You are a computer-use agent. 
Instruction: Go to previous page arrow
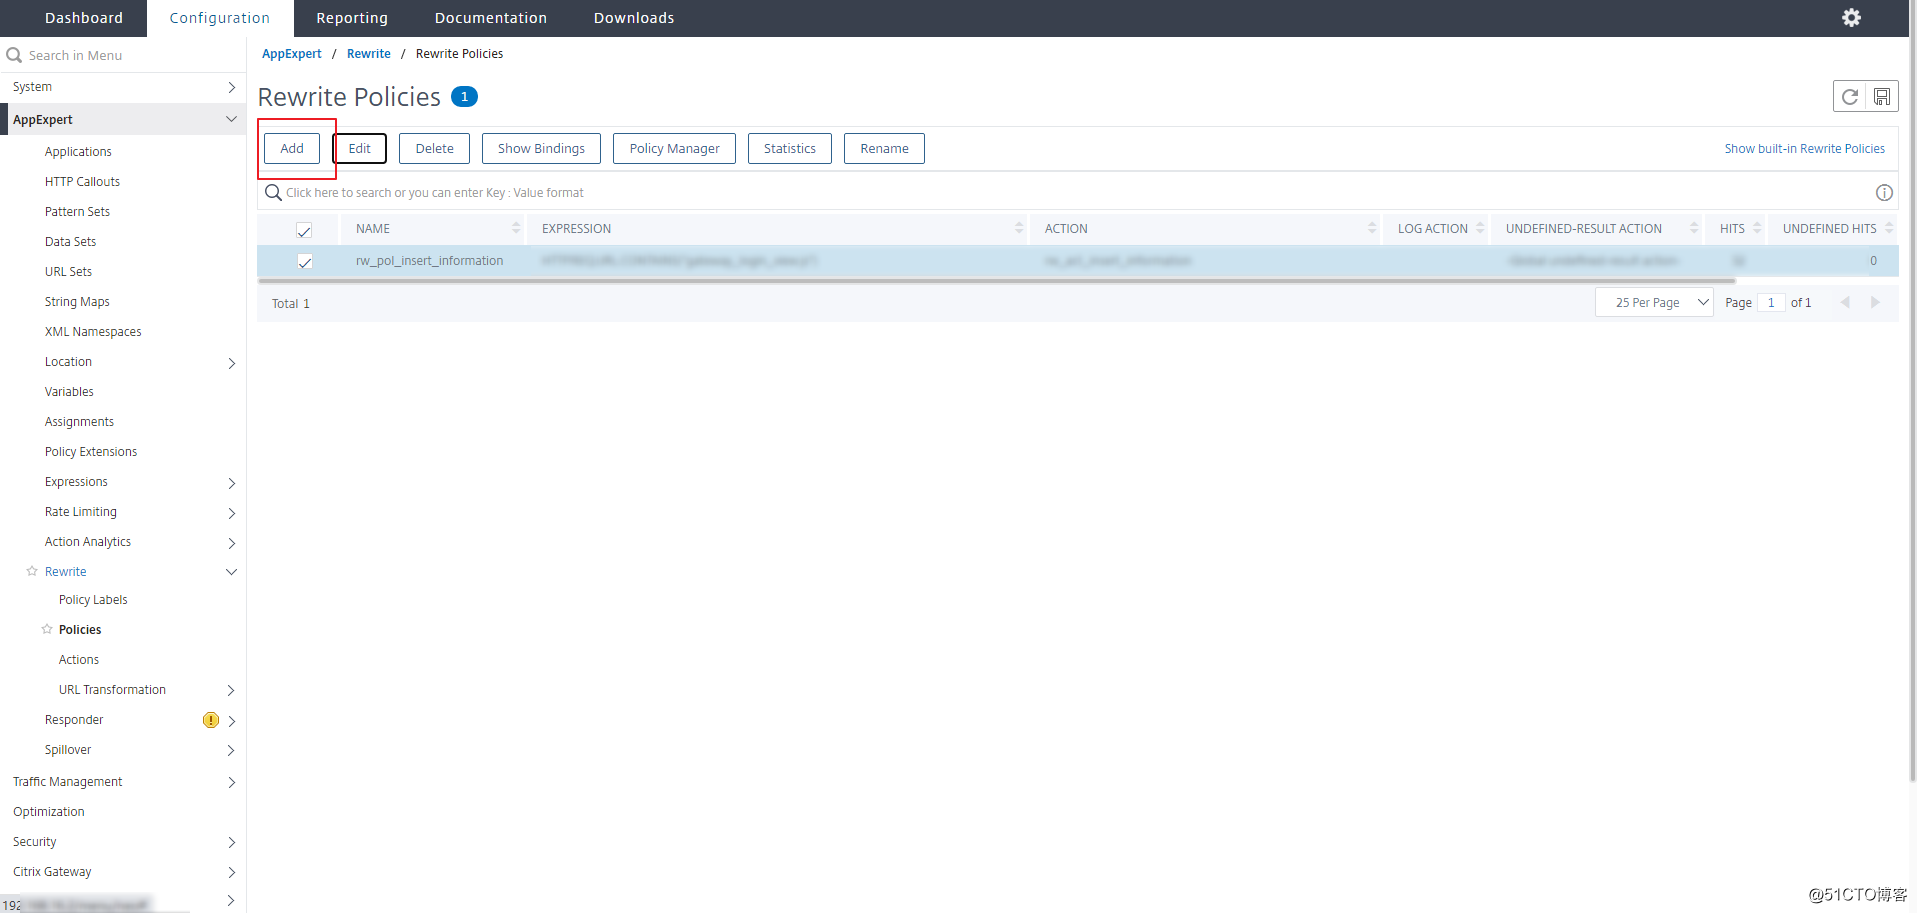pos(1845,302)
